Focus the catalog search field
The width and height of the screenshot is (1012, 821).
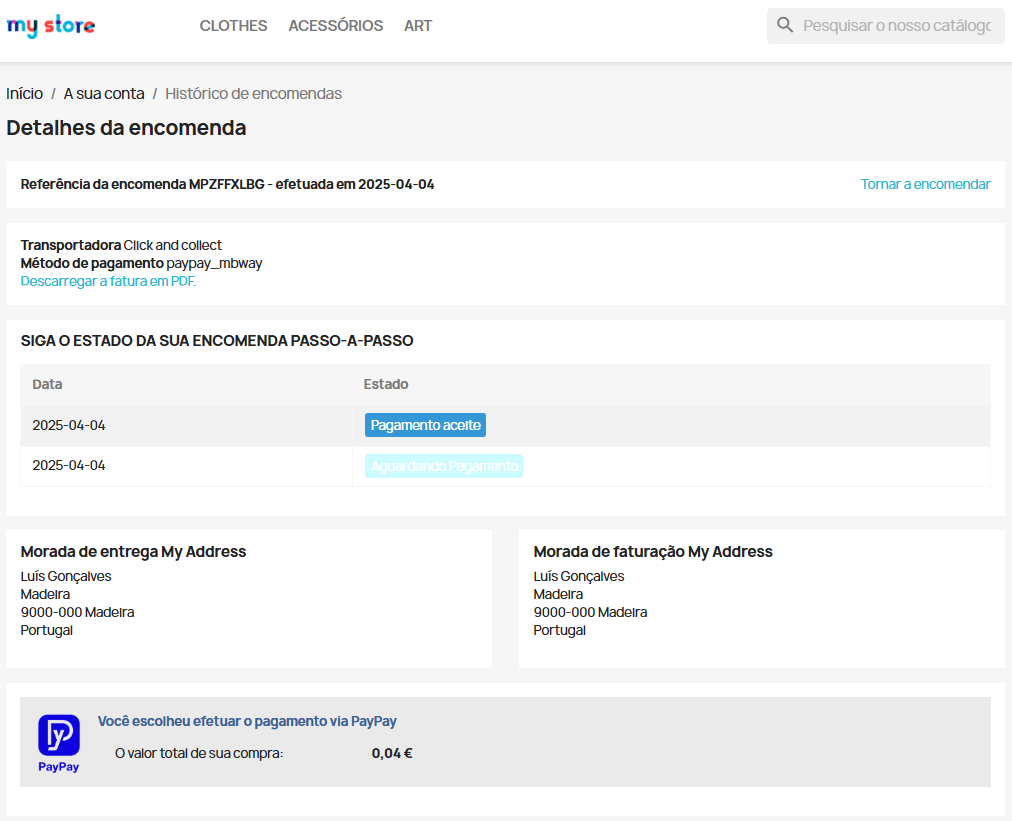point(896,26)
